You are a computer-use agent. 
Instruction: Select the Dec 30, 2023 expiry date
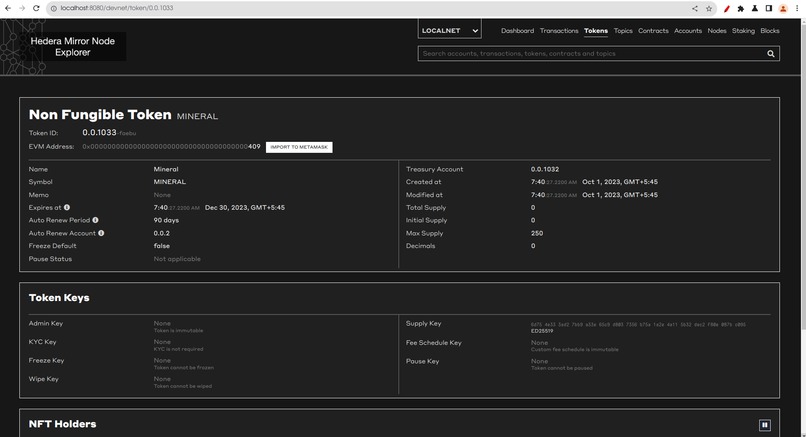point(245,208)
